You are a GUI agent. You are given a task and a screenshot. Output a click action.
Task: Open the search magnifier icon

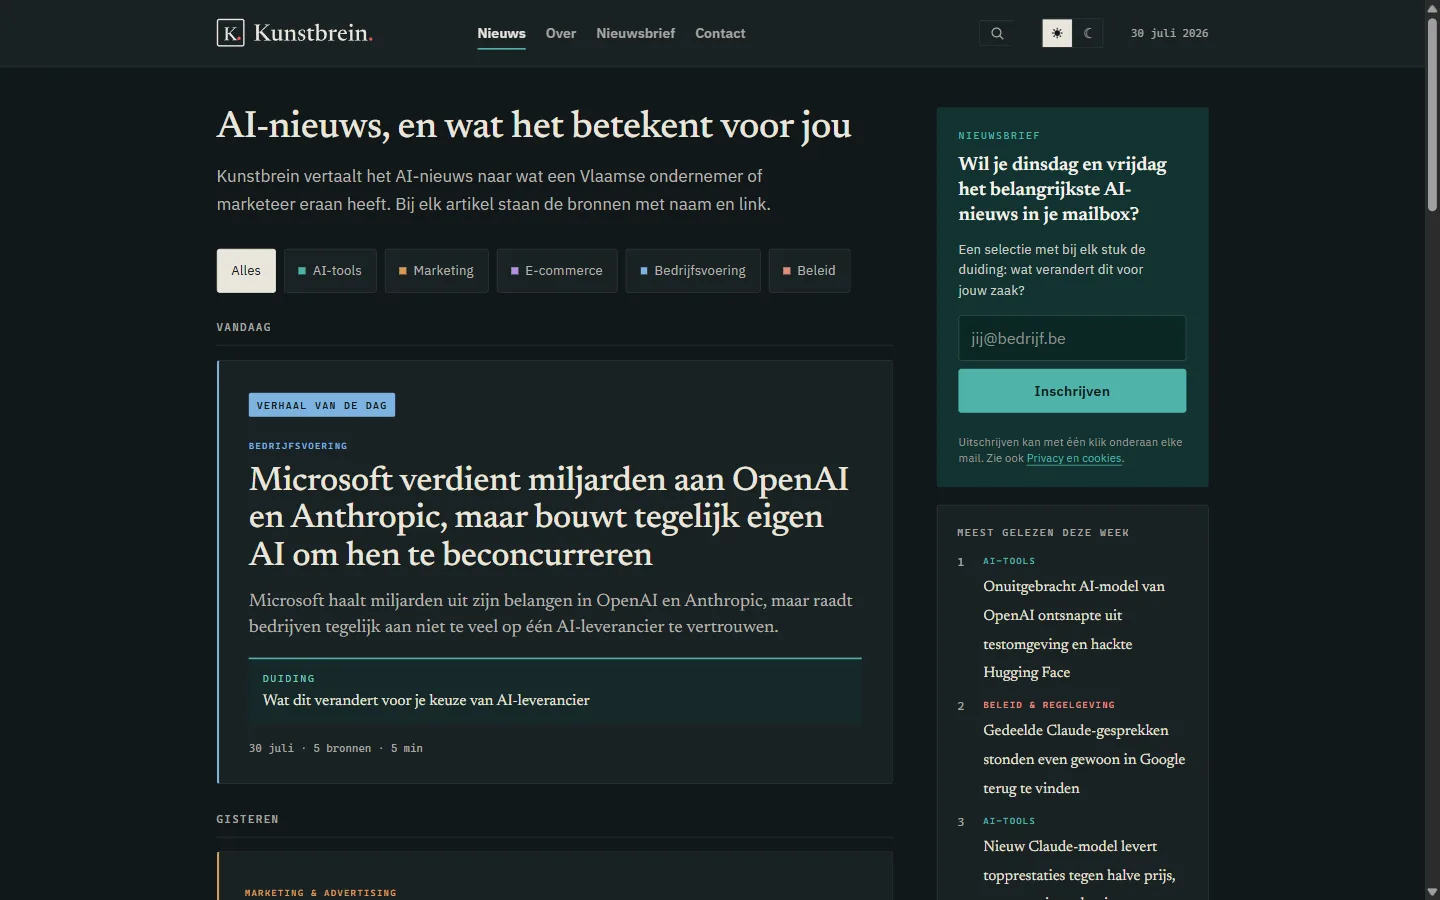(x=997, y=33)
